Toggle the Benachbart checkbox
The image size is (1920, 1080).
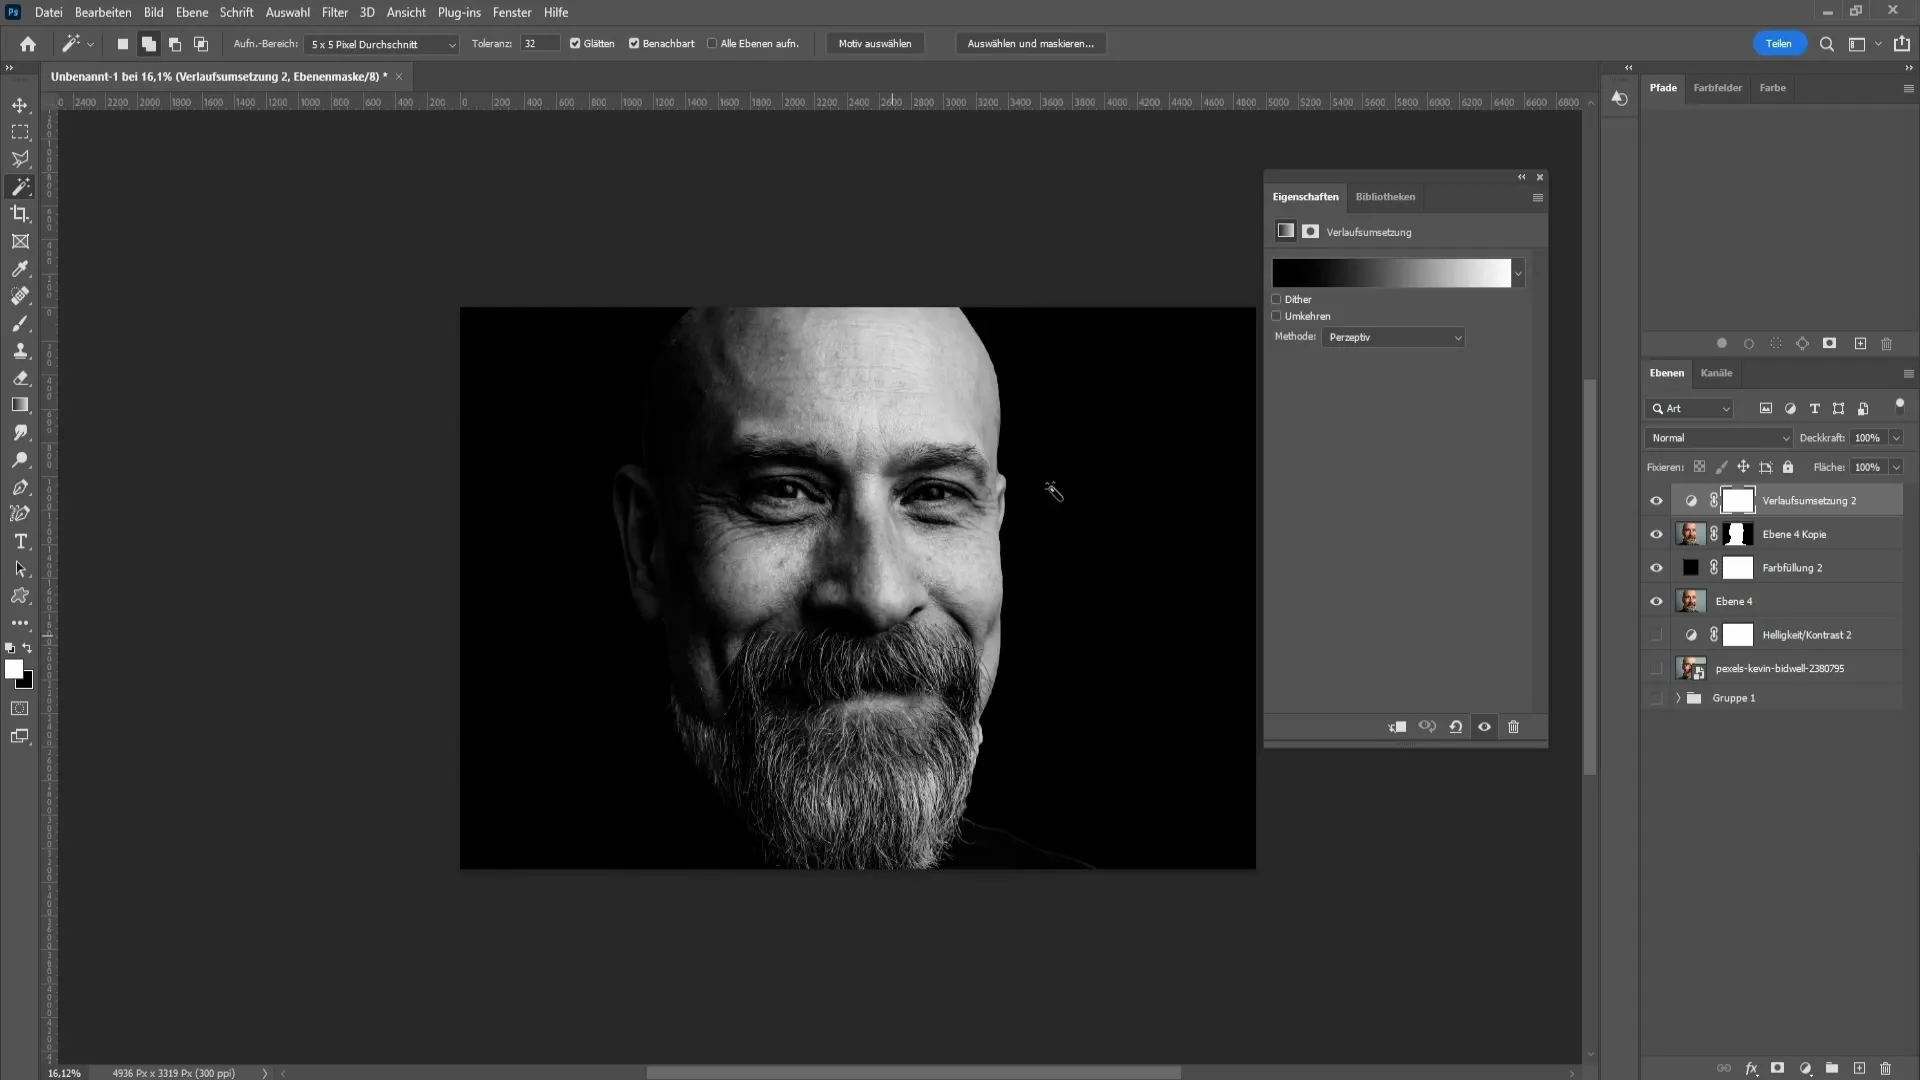coord(634,44)
